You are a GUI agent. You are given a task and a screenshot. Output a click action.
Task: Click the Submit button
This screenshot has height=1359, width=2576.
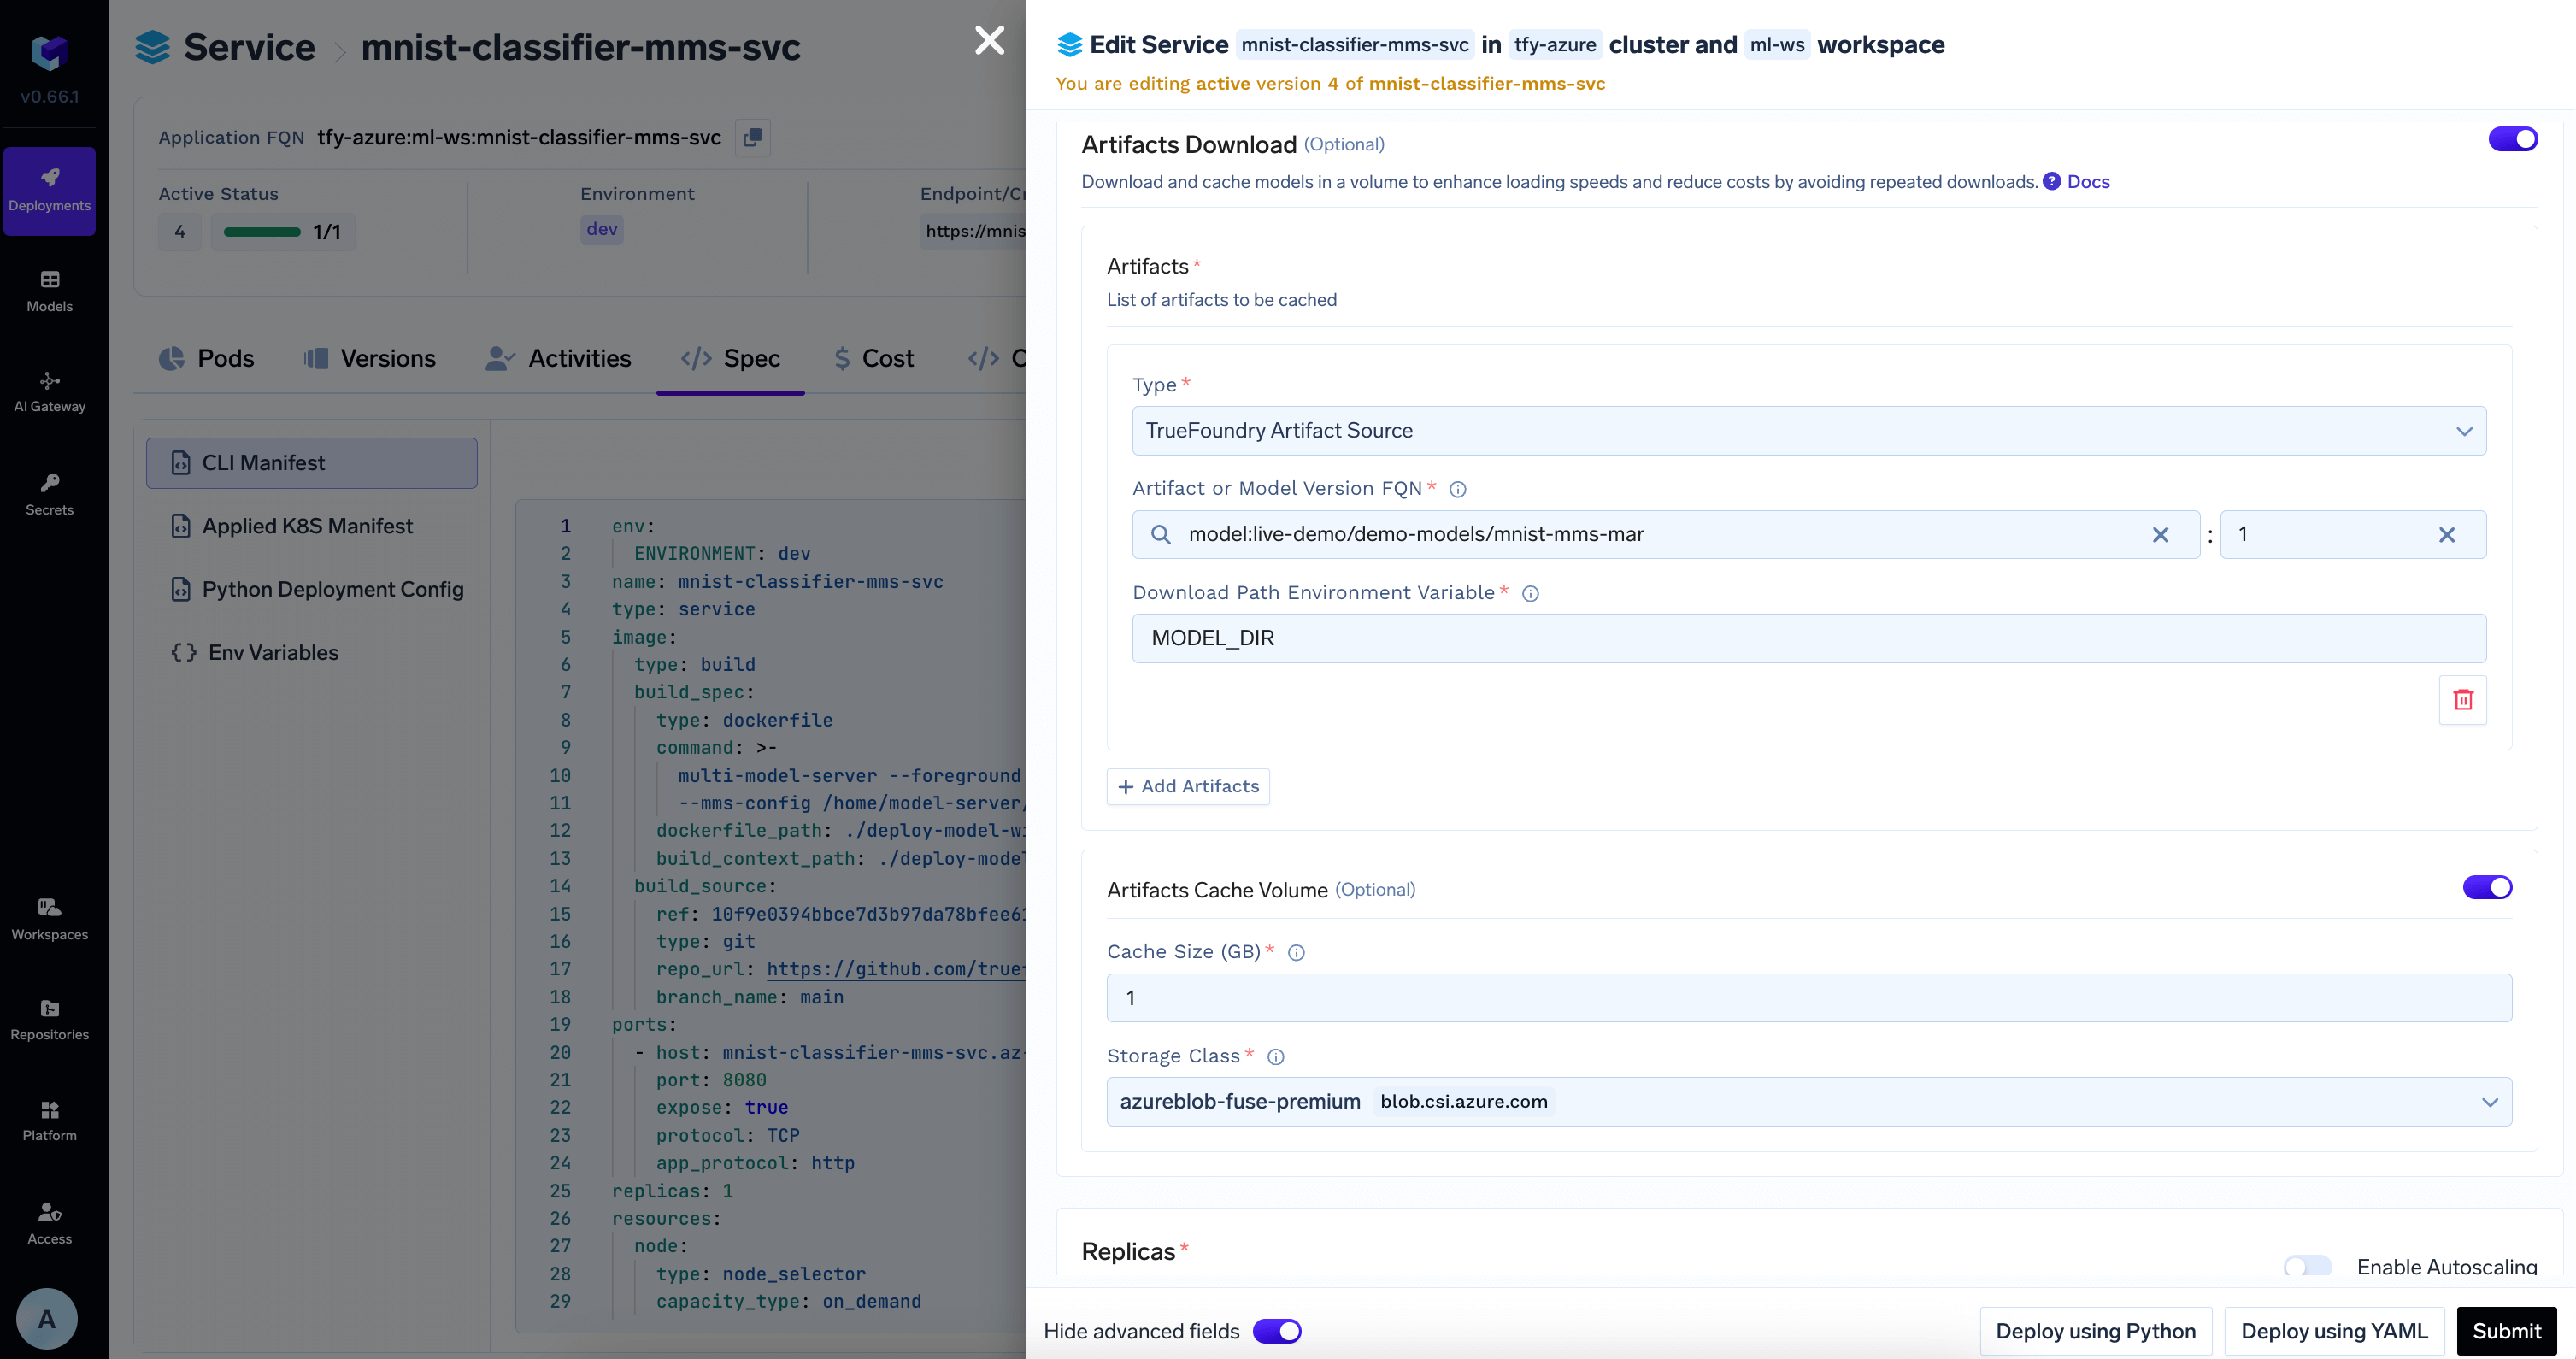tap(2506, 1331)
